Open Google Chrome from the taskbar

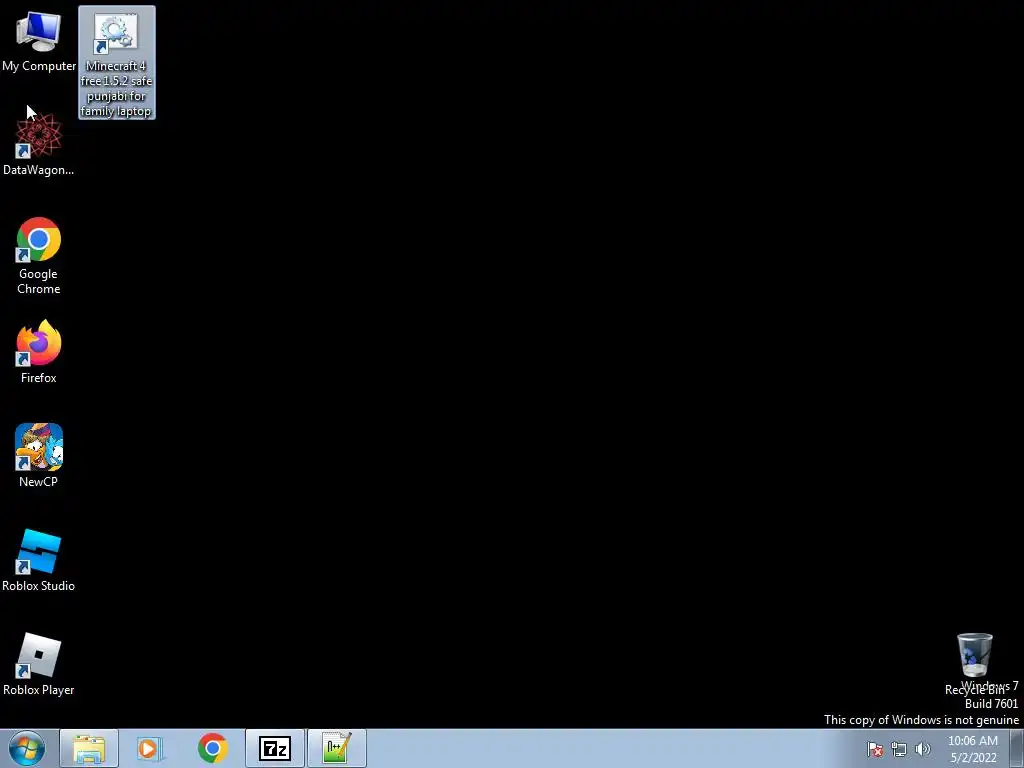(x=212, y=748)
